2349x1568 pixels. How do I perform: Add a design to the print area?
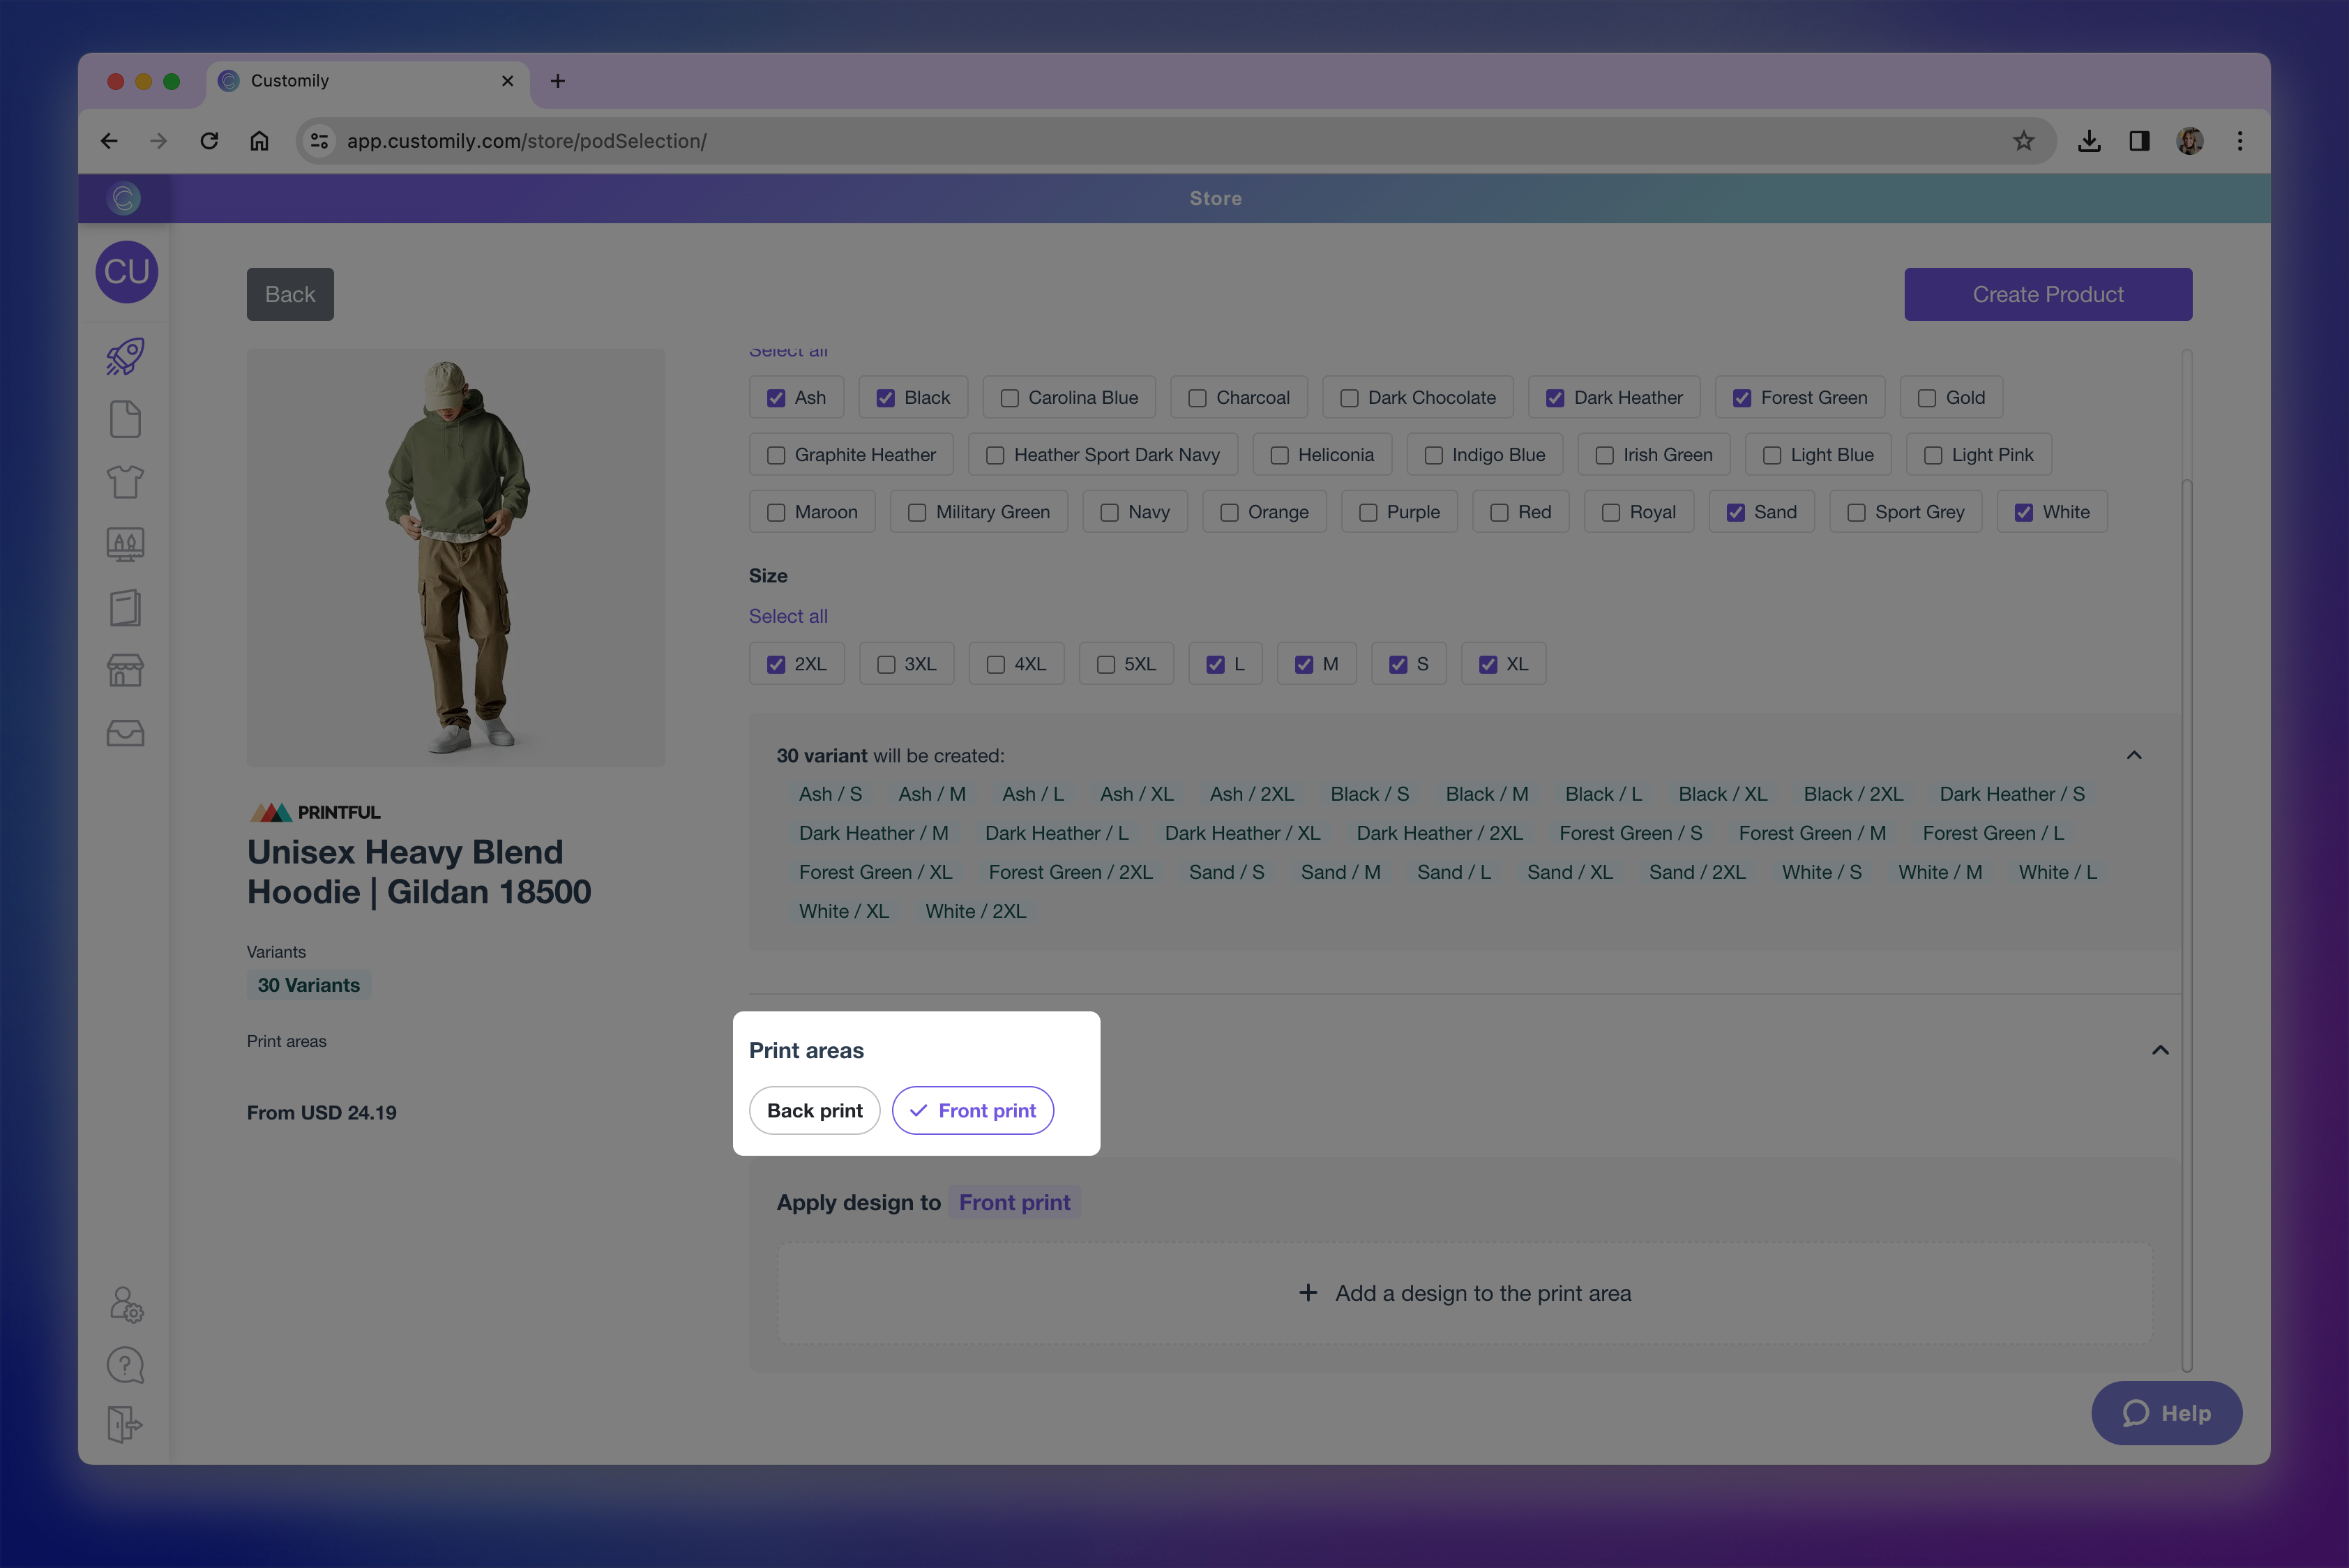1465,1293
